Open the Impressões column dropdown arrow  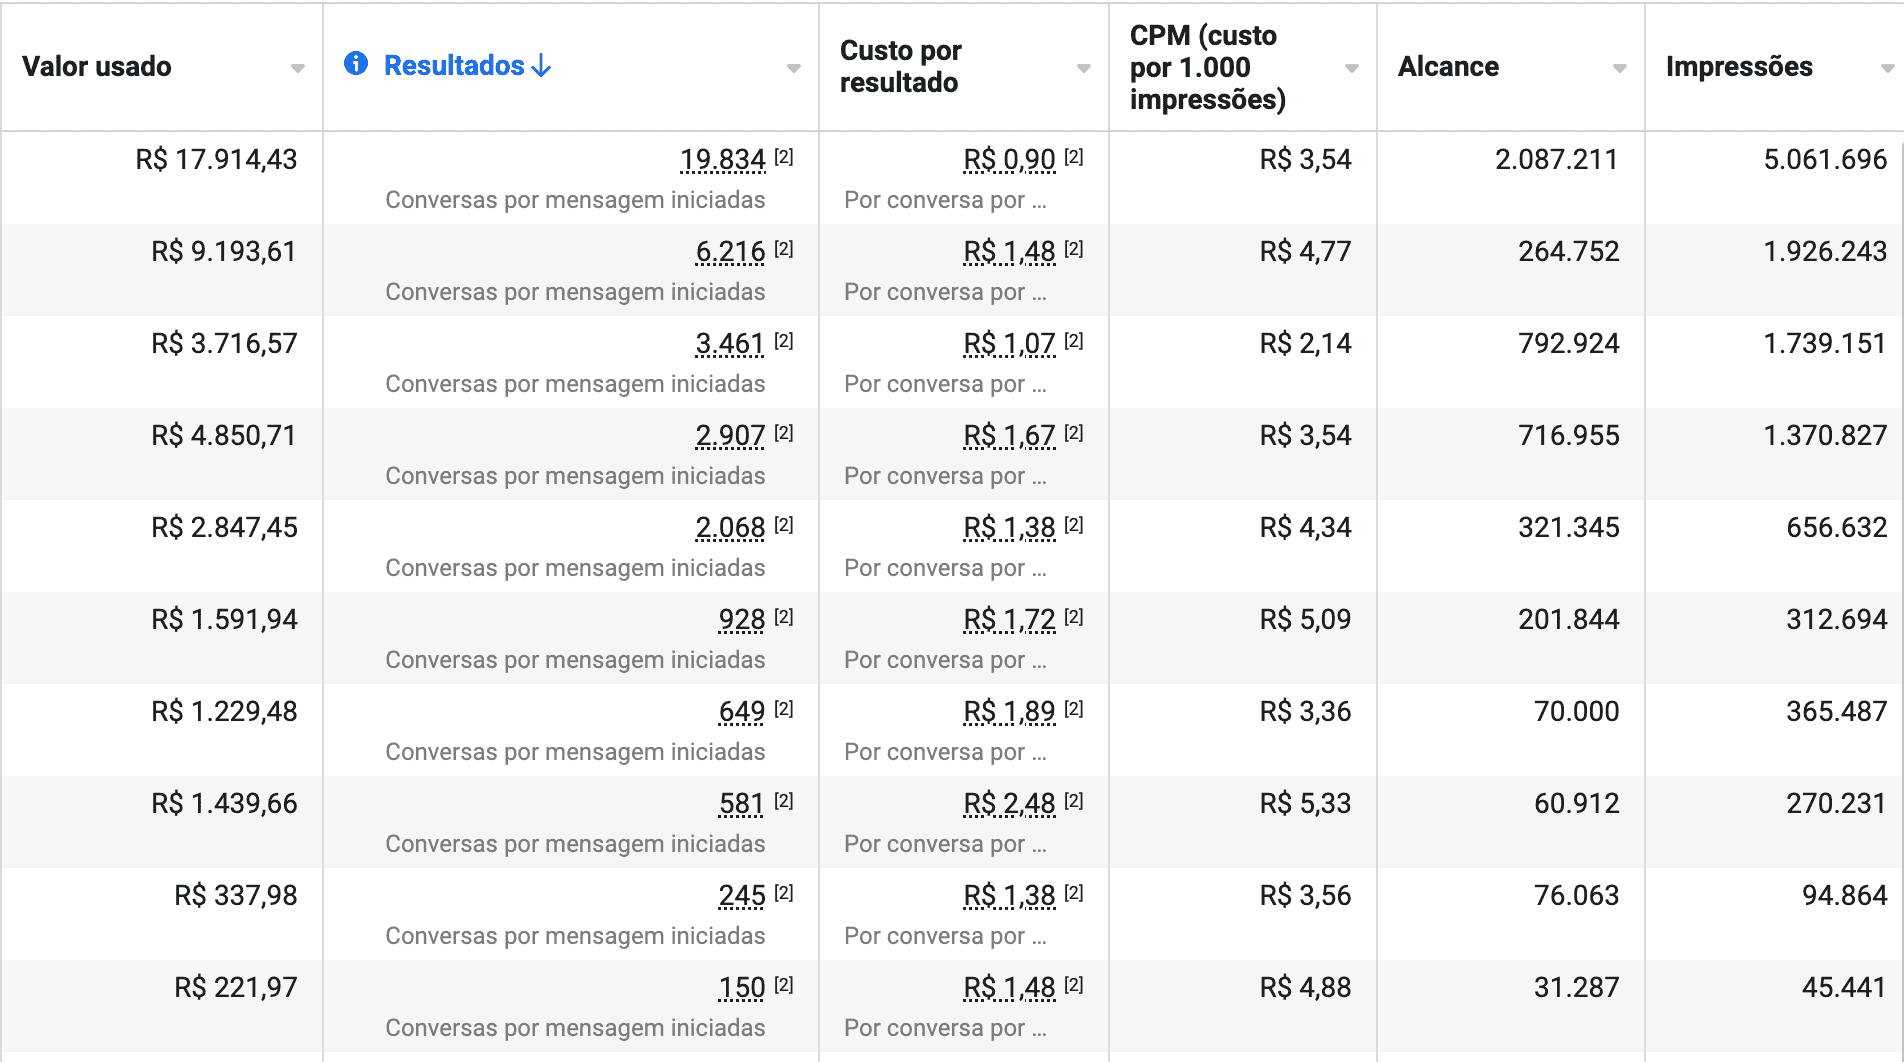tap(1887, 68)
